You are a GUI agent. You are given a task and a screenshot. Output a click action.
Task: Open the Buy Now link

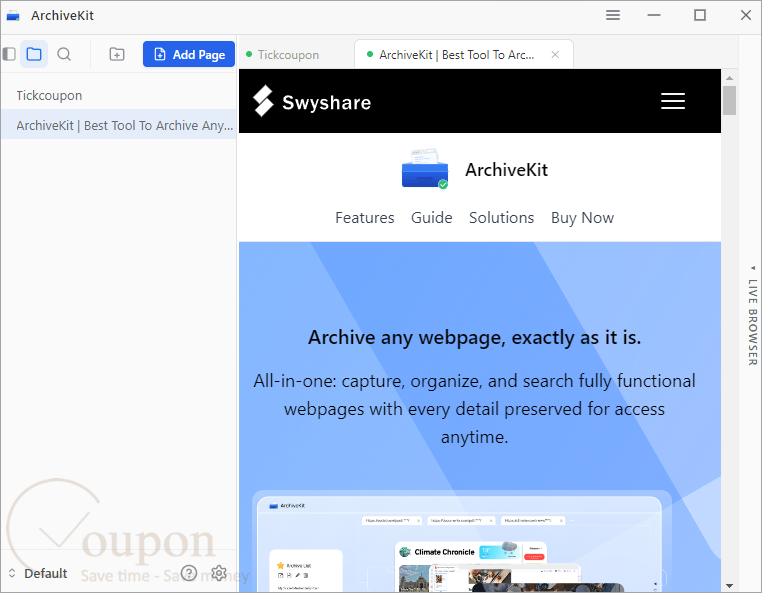point(582,218)
